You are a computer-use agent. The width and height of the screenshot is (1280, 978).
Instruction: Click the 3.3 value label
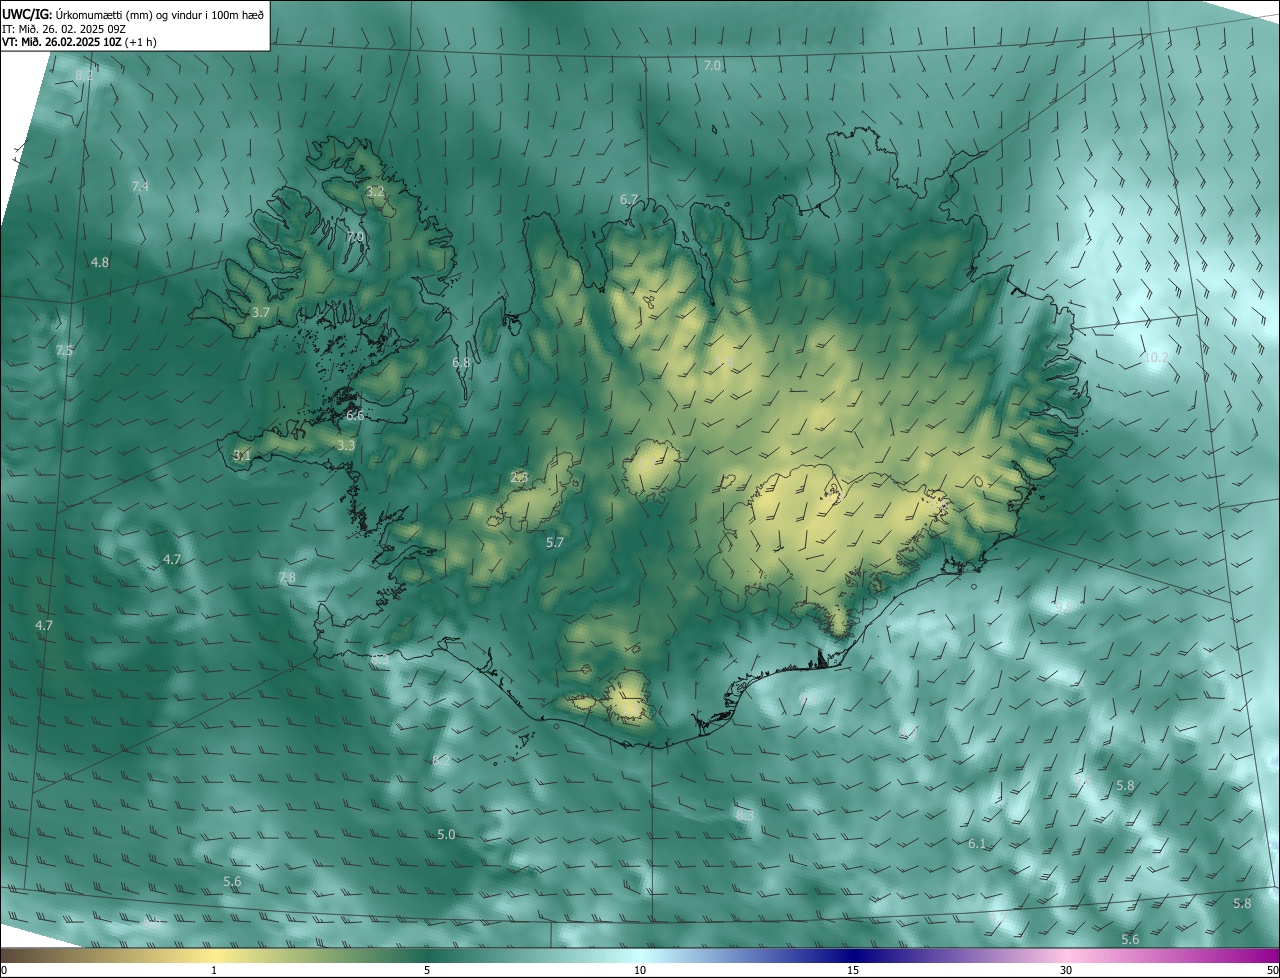tap(346, 445)
